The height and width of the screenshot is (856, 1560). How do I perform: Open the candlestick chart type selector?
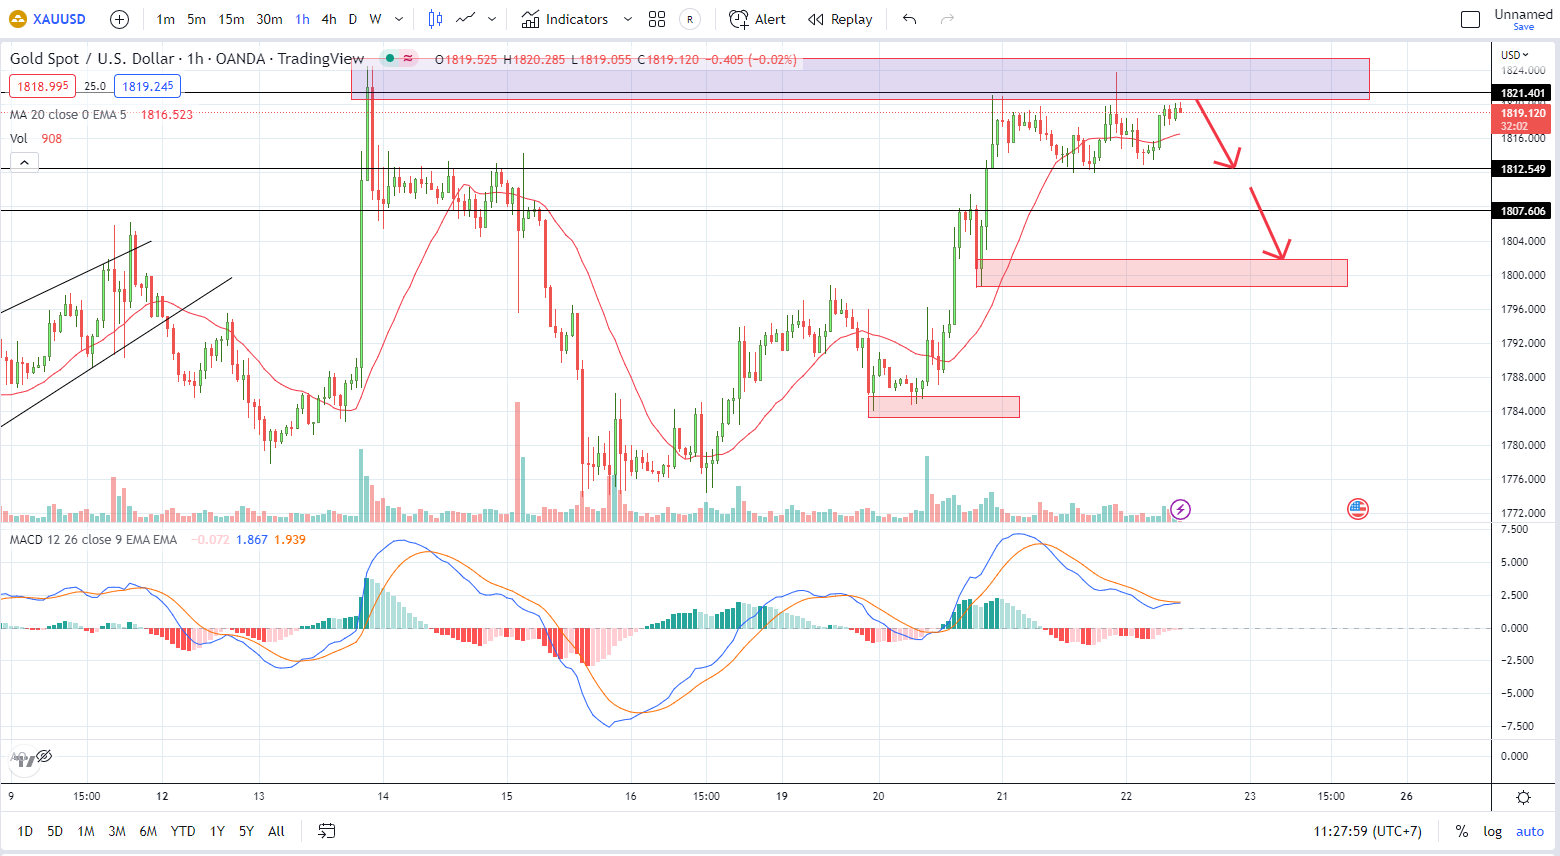tap(435, 19)
